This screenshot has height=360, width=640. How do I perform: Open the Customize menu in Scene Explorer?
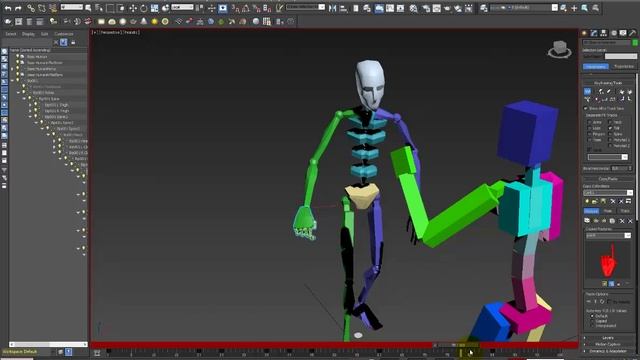[64, 34]
